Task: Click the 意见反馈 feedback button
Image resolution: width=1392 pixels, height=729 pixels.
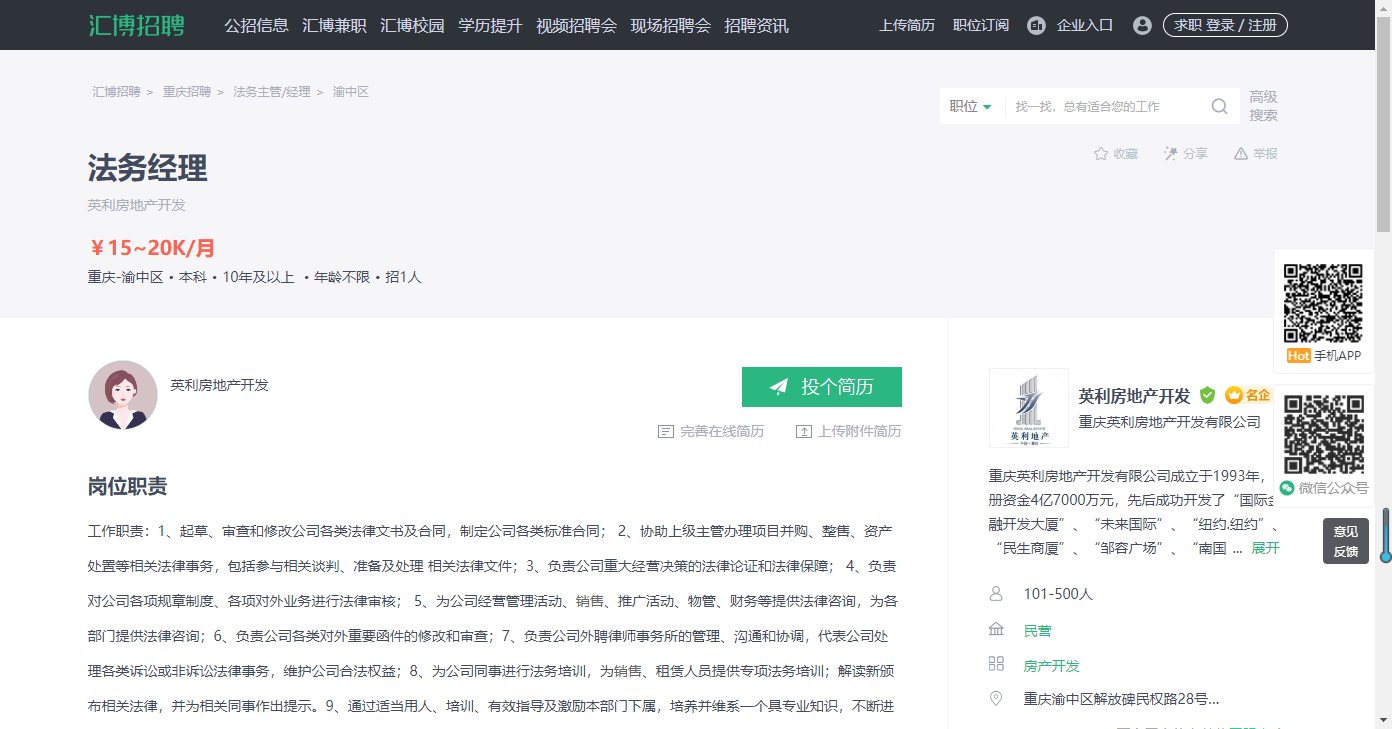Action: point(1346,541)
